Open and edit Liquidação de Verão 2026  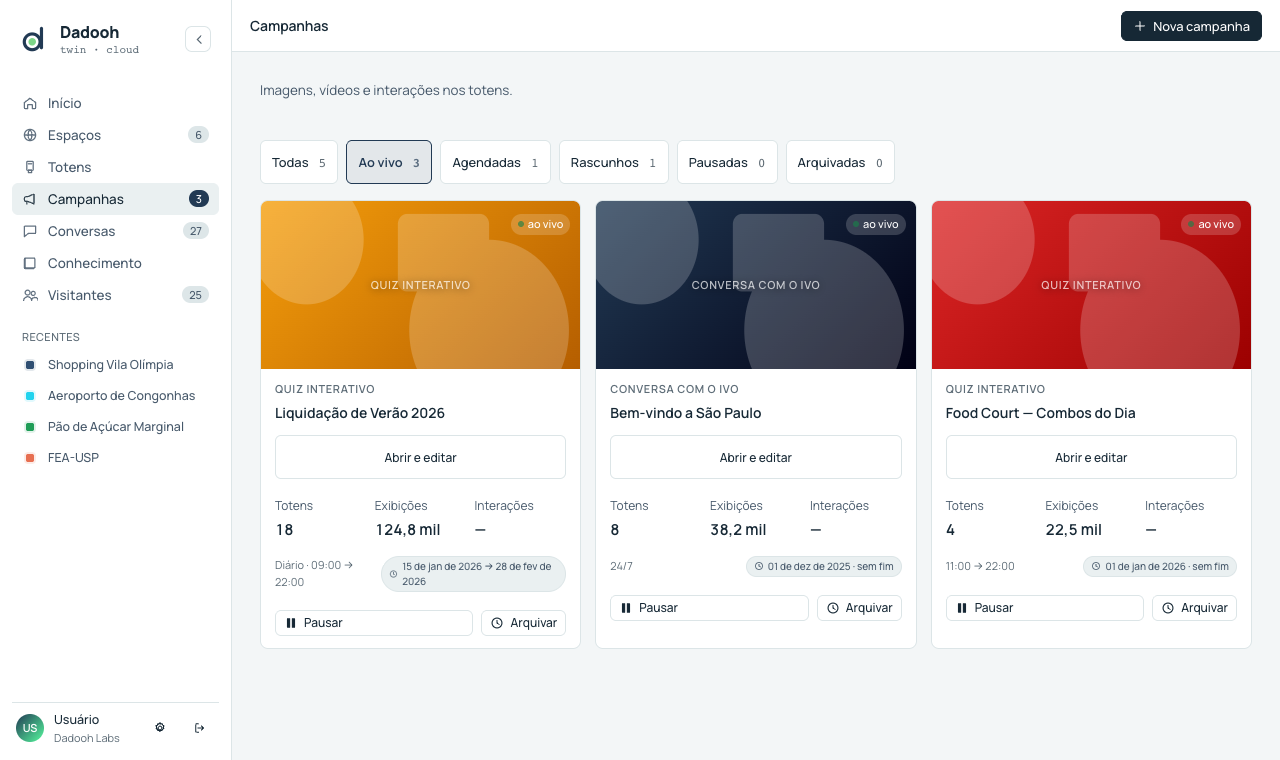pyautogui.click(x=420, y=457)
